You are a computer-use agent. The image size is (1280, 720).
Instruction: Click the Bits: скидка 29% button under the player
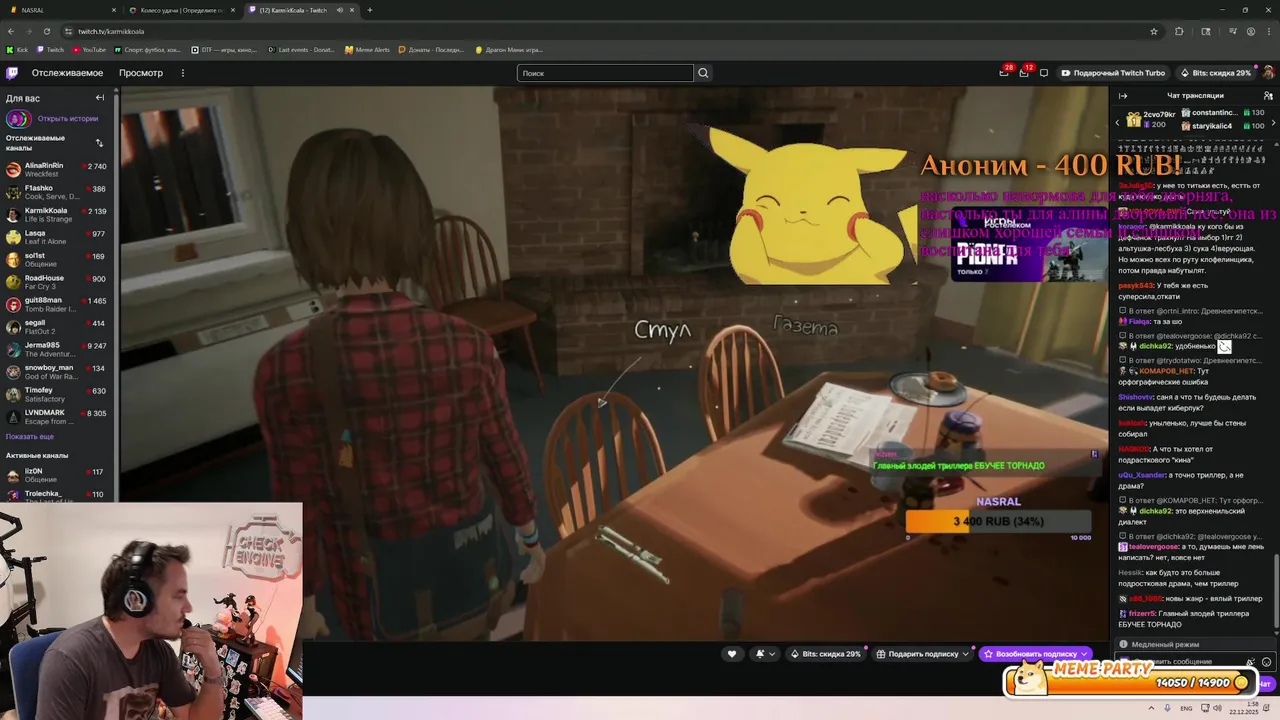(x=825, y=654)
